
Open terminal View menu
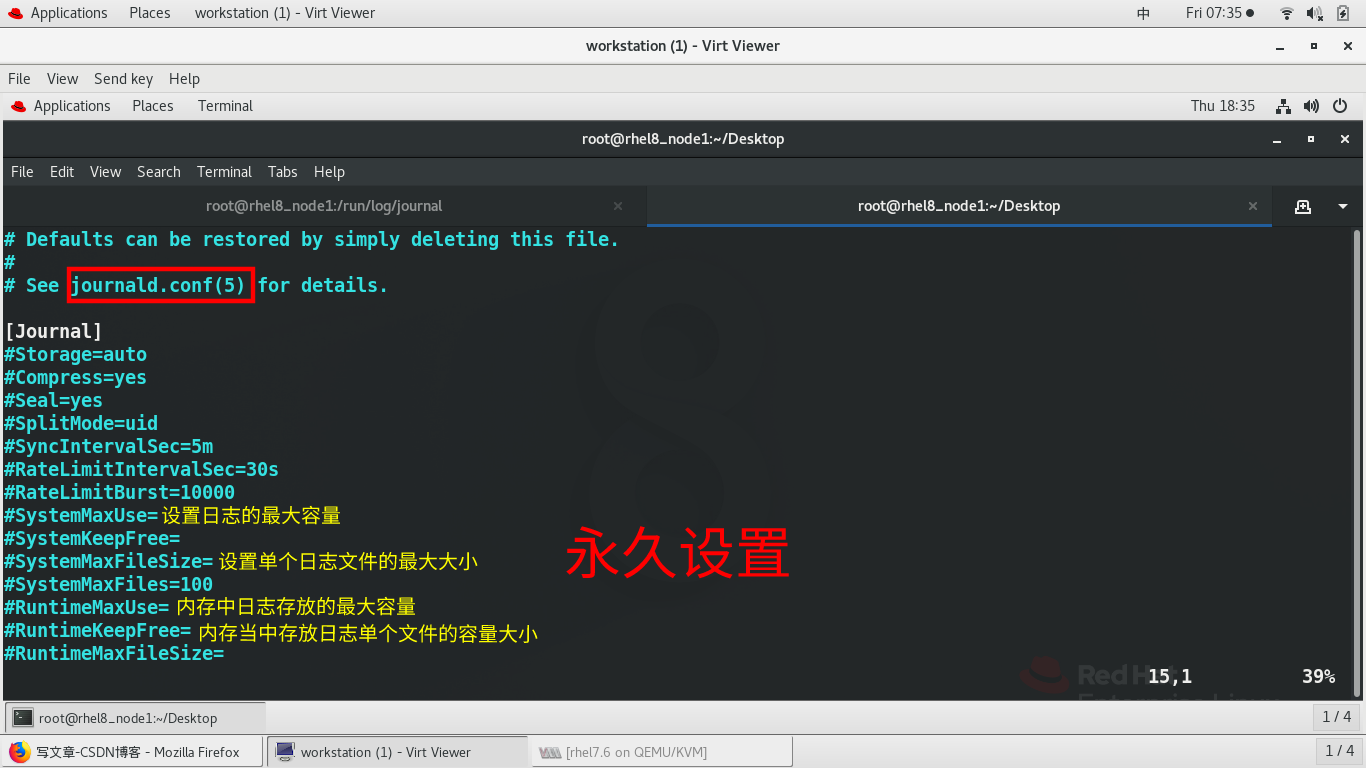[x=105, y=172]
